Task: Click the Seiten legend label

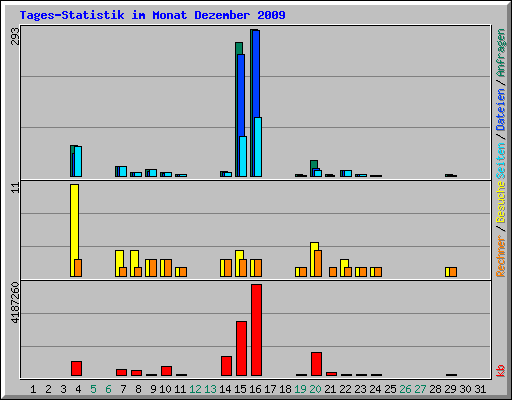Action: pos(500,161)
